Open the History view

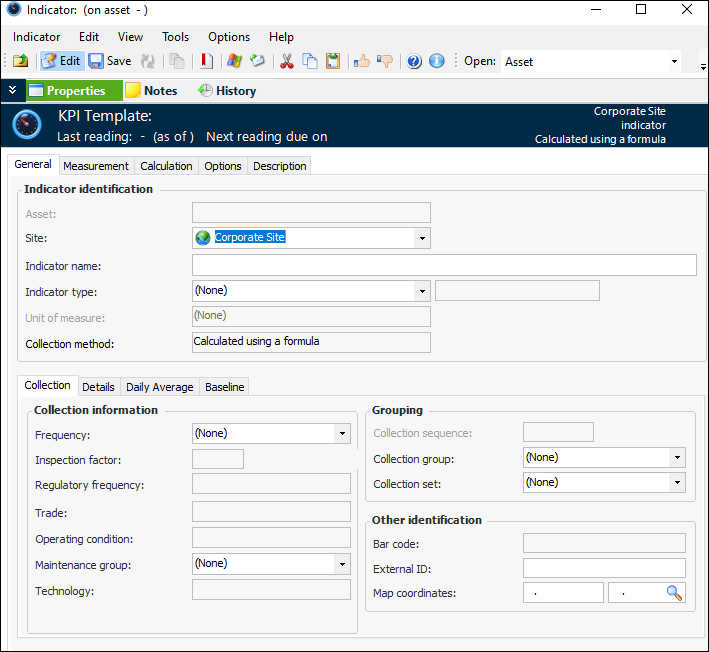[x=227, y=91]
